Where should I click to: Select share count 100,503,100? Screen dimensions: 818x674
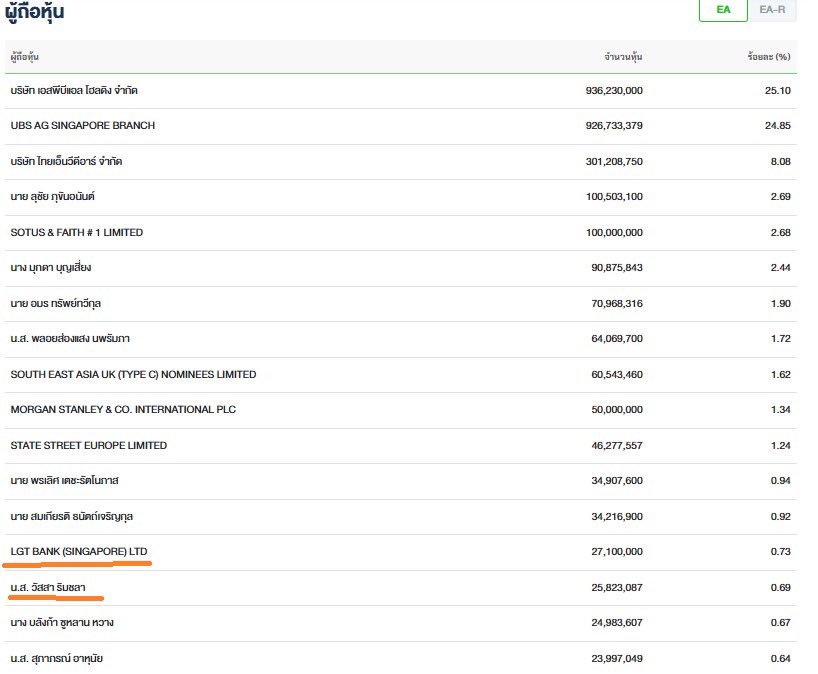pos(614,197)
